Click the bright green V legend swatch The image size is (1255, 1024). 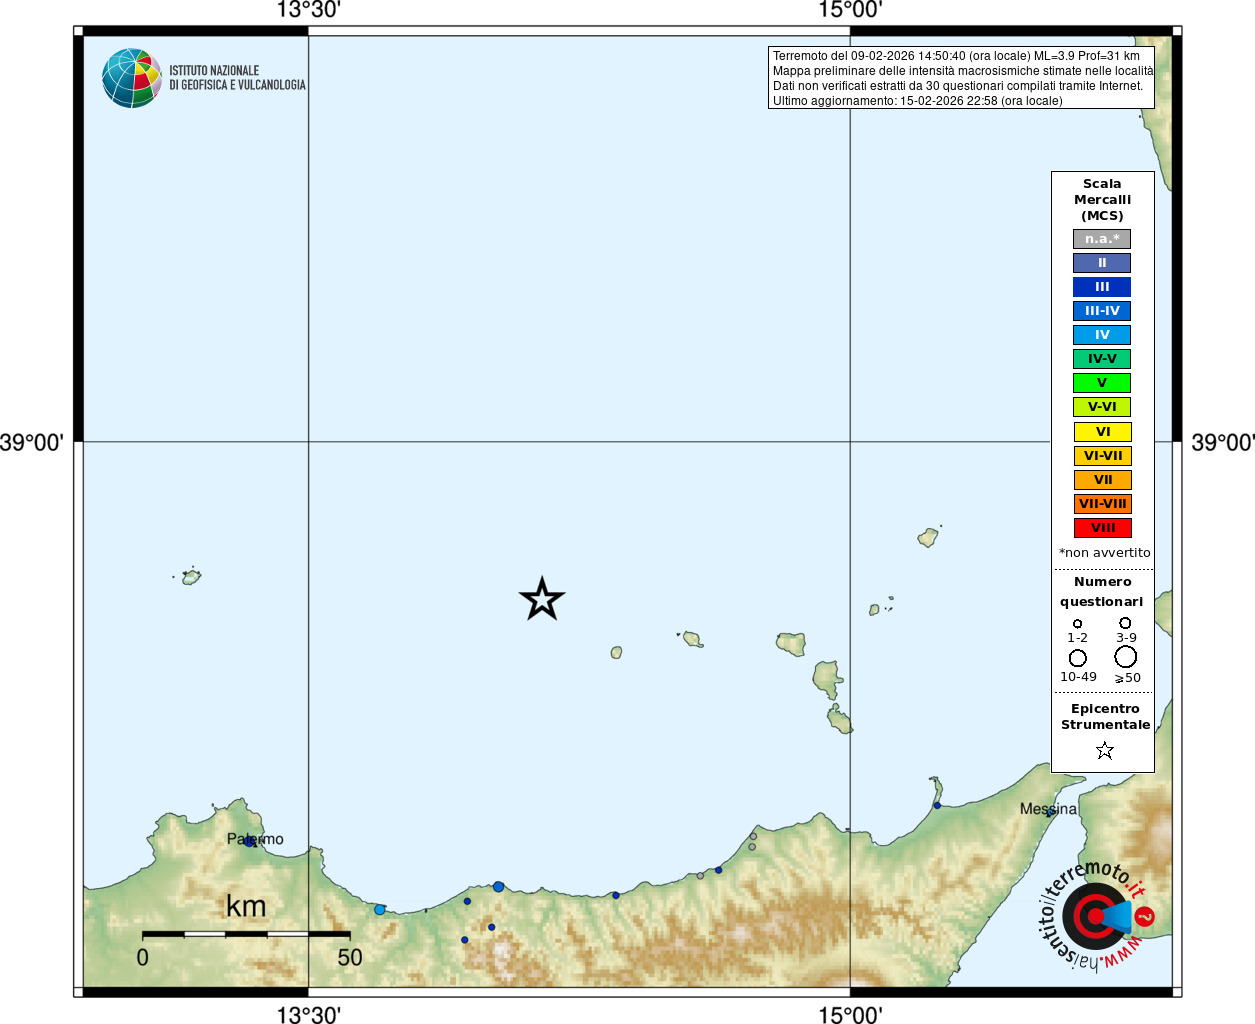[1102, 383]
